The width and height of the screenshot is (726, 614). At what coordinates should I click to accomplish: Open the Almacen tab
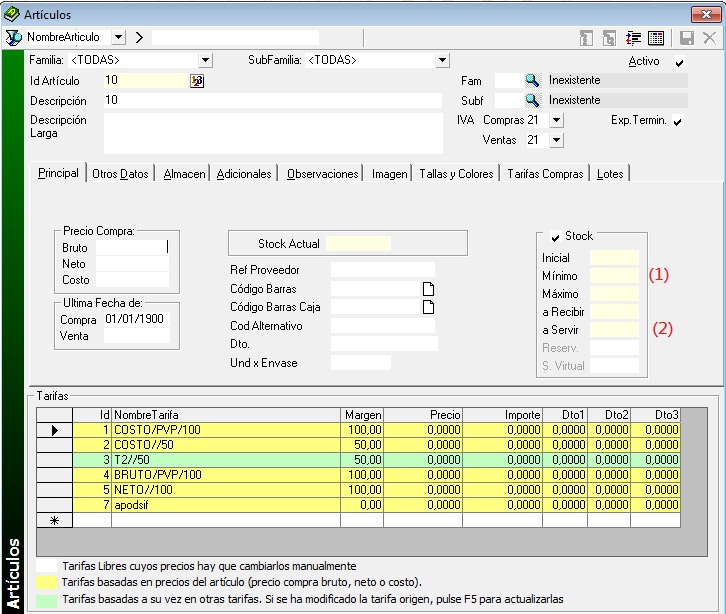pos(184,174)
